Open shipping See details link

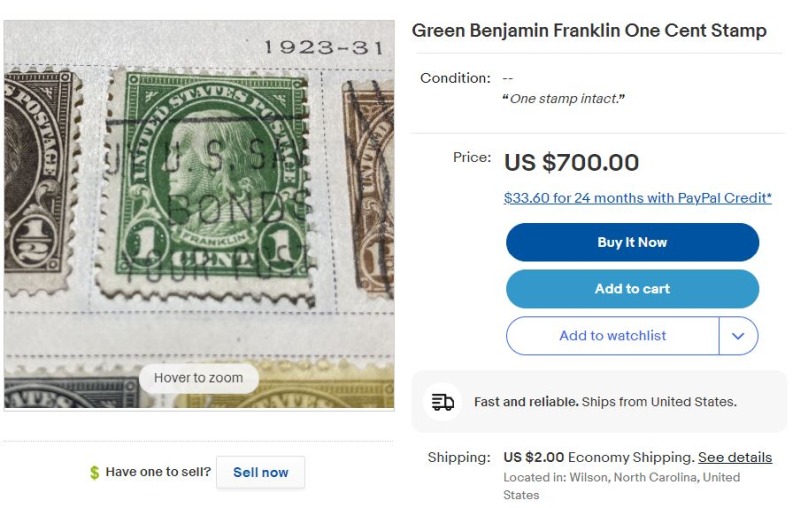click(x=735, y=457)
